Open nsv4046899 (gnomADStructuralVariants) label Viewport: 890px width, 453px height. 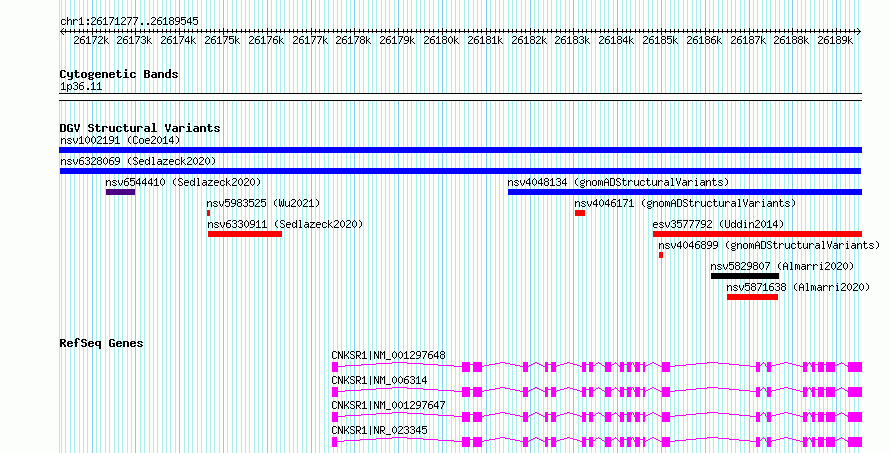(769, 245)
